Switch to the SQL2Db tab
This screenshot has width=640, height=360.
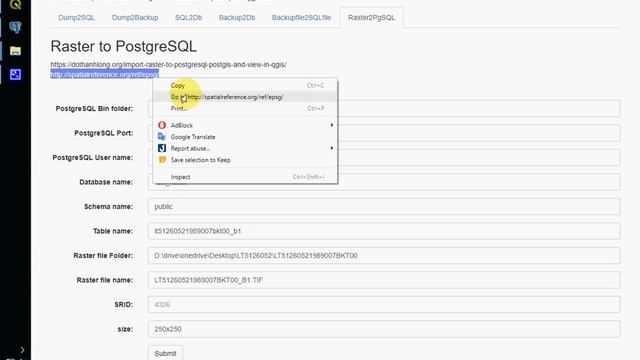tap(189, 18)
